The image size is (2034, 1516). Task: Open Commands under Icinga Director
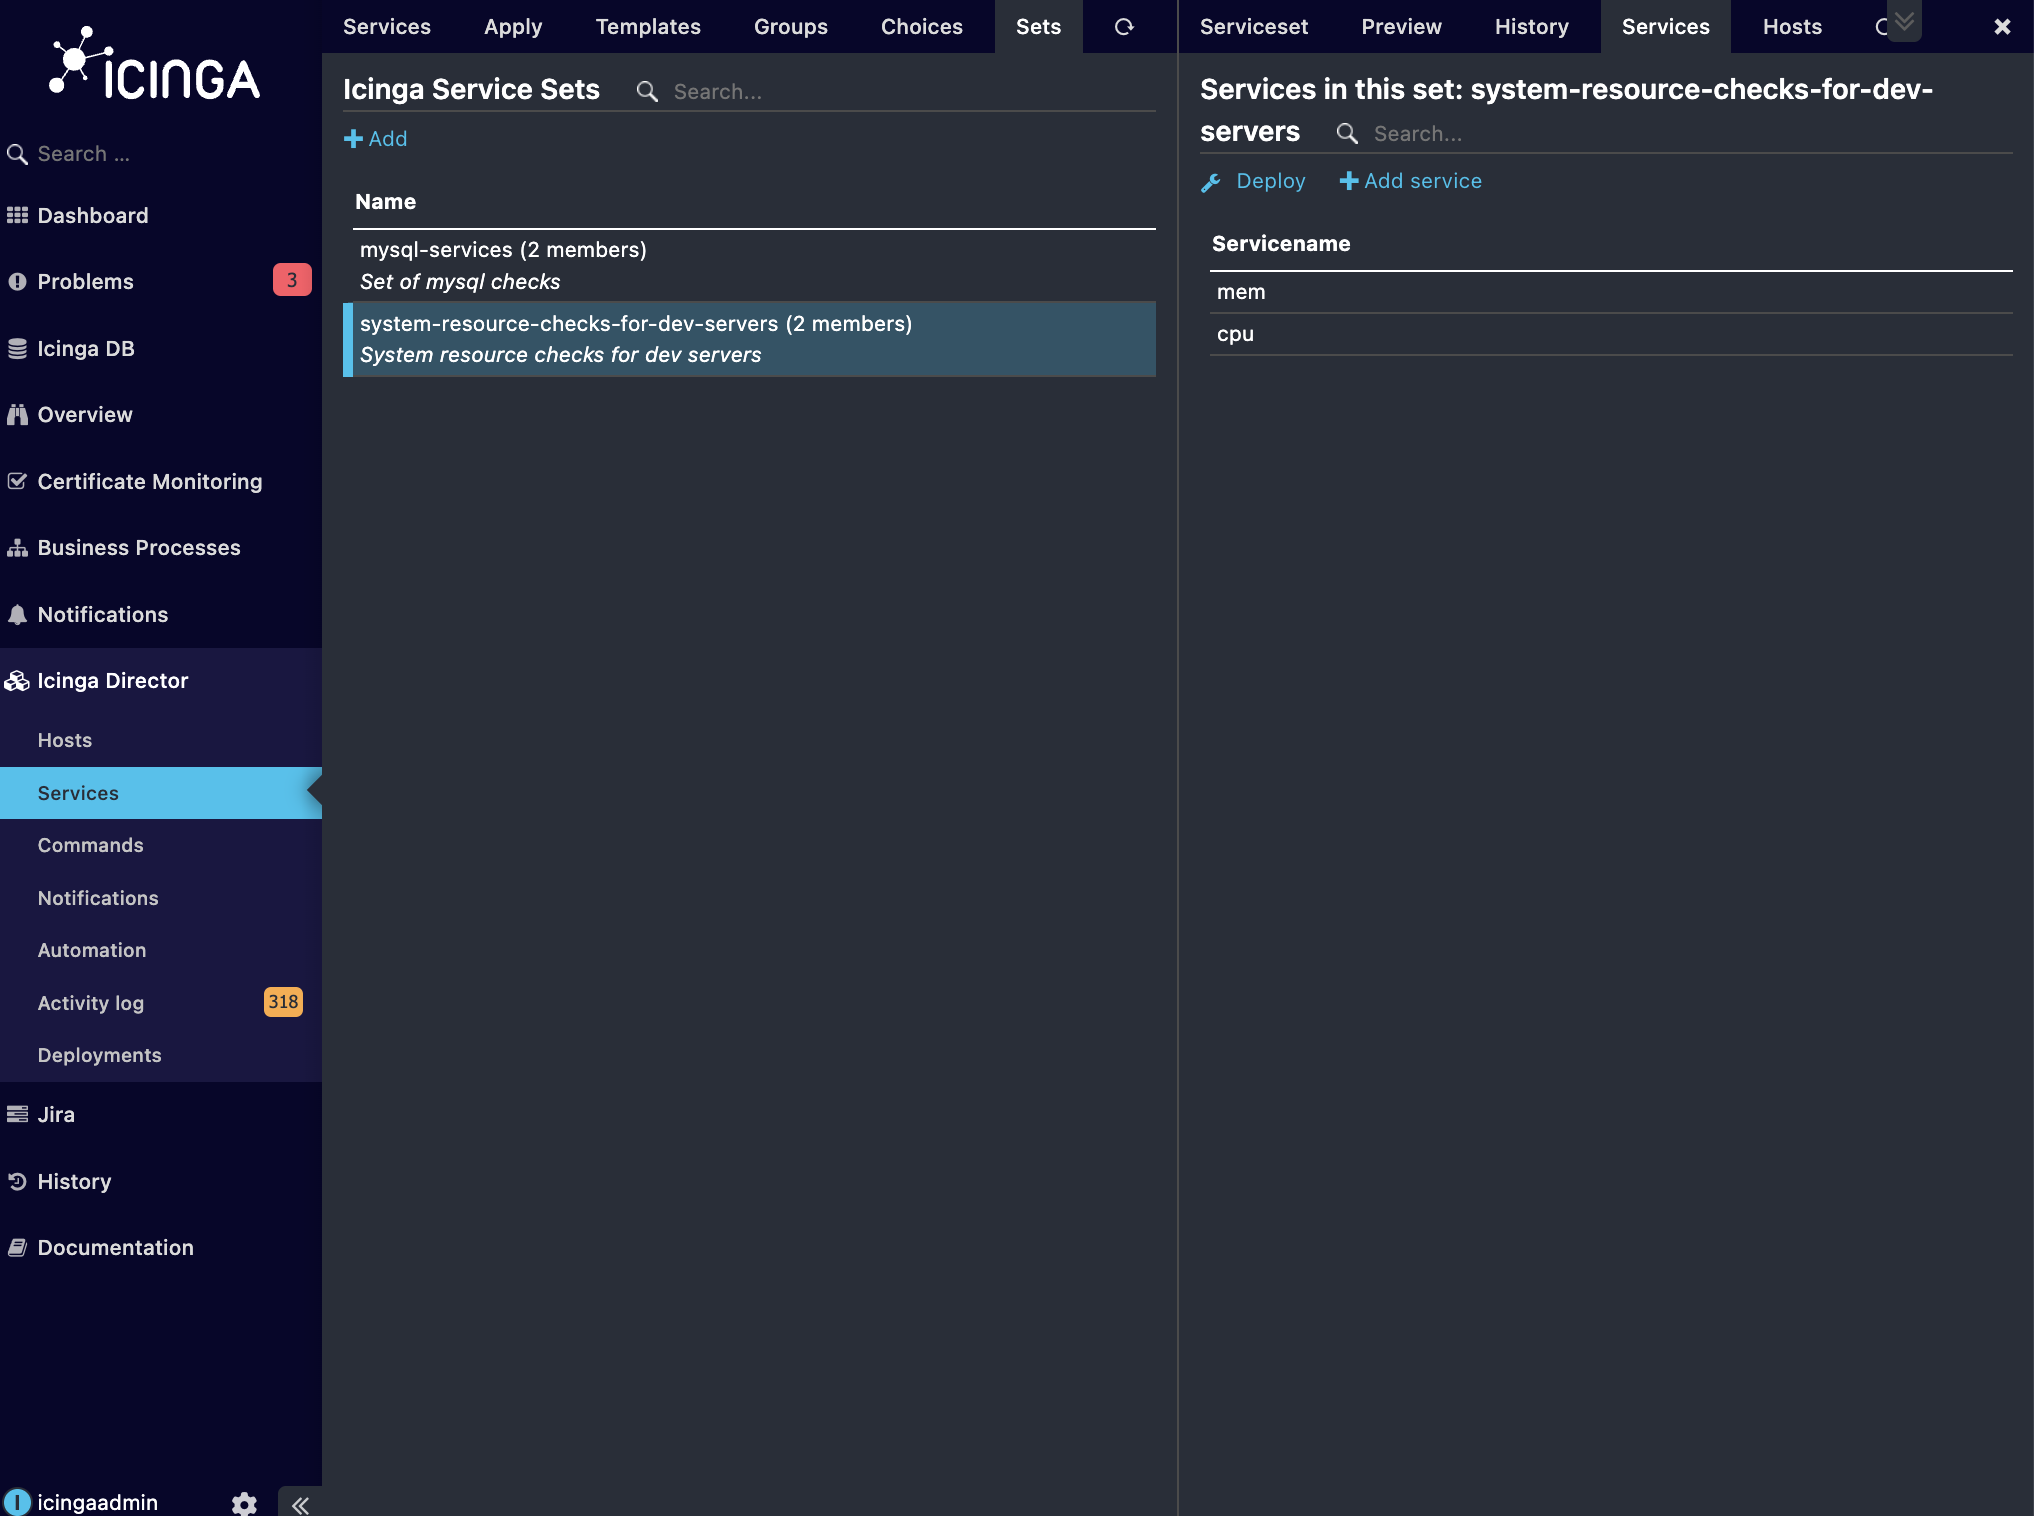point(161,846)
